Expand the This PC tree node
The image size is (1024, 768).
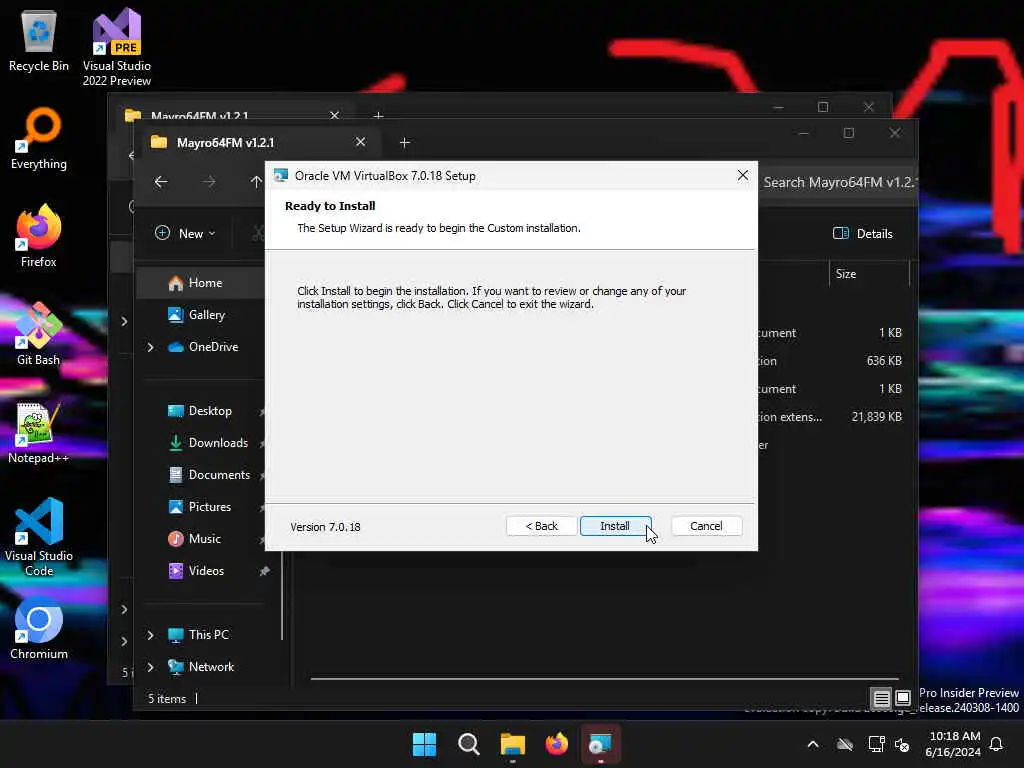pos(150,635)
